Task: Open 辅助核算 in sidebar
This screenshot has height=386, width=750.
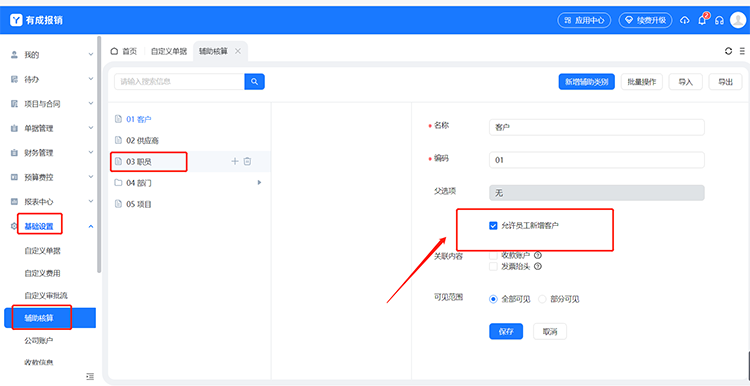Action: coord(50,318)
